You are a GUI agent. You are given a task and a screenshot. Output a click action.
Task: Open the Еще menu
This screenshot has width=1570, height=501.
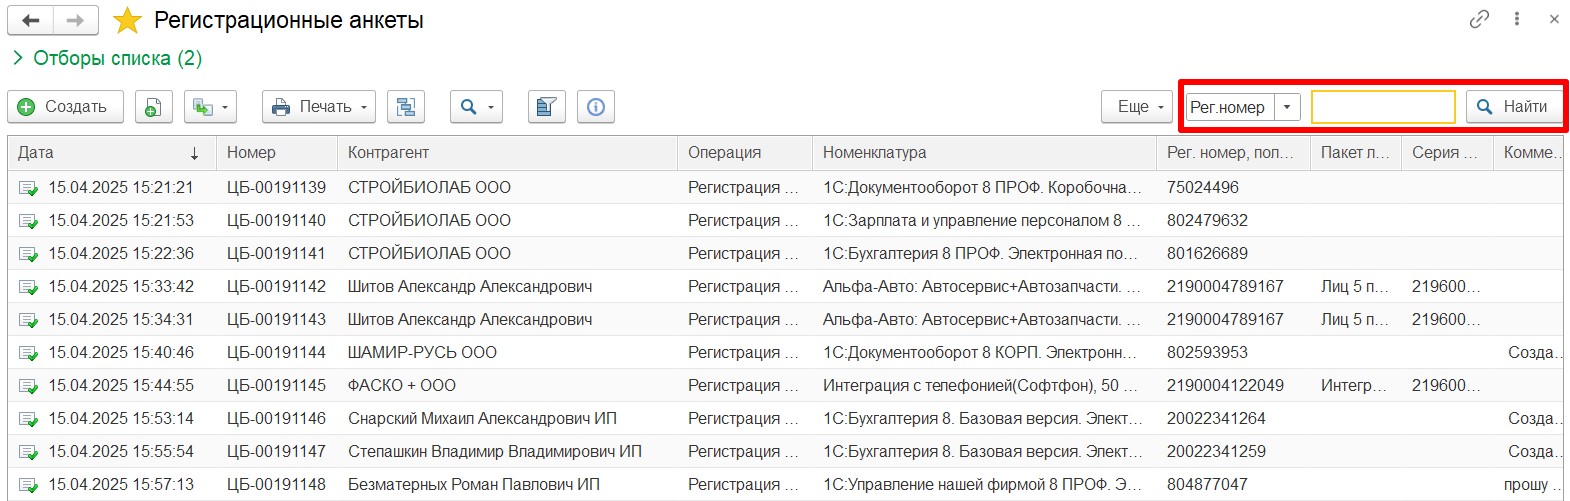(x=1137, y=107)
